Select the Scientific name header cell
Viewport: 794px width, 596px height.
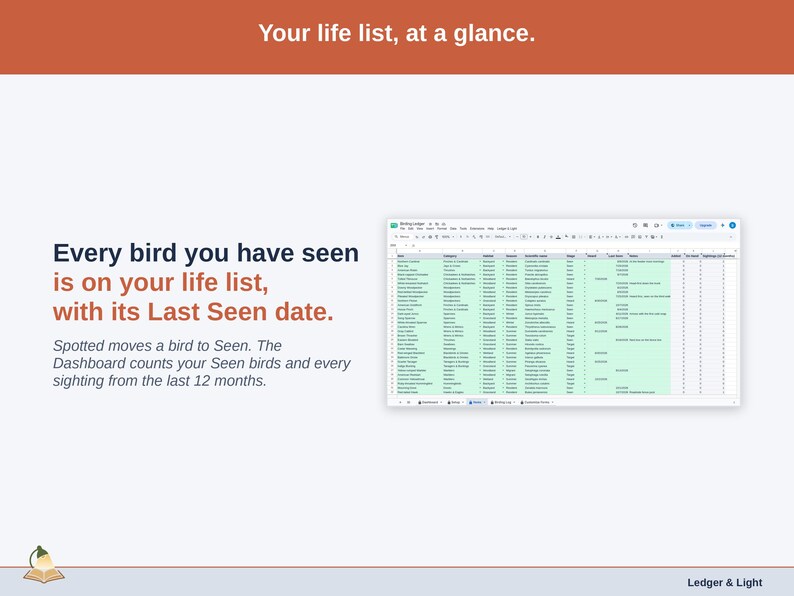coord(545,256)
